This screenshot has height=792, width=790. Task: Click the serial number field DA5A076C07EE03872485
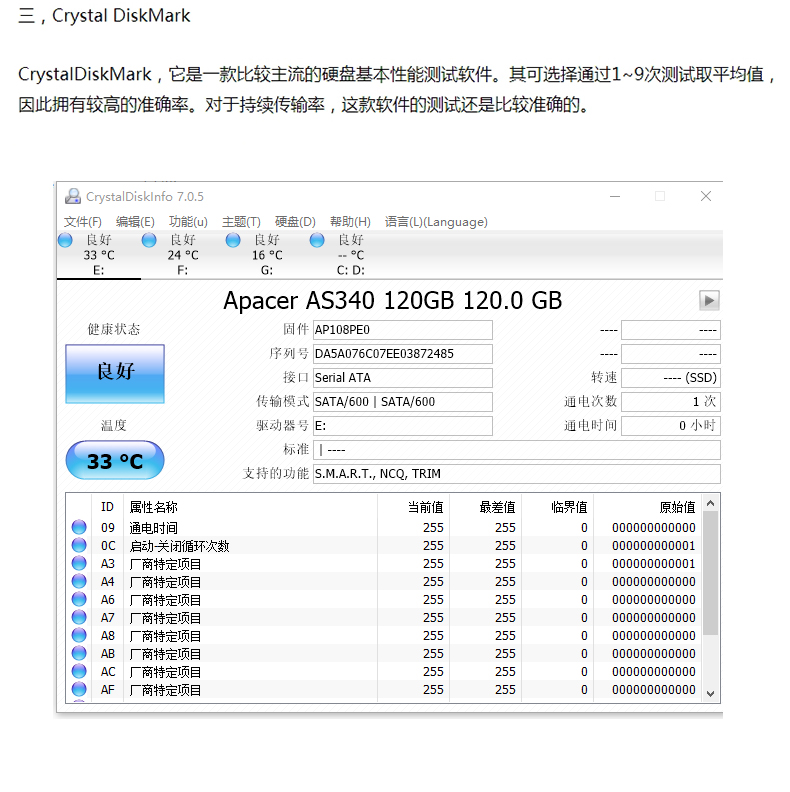pos(403,354)
